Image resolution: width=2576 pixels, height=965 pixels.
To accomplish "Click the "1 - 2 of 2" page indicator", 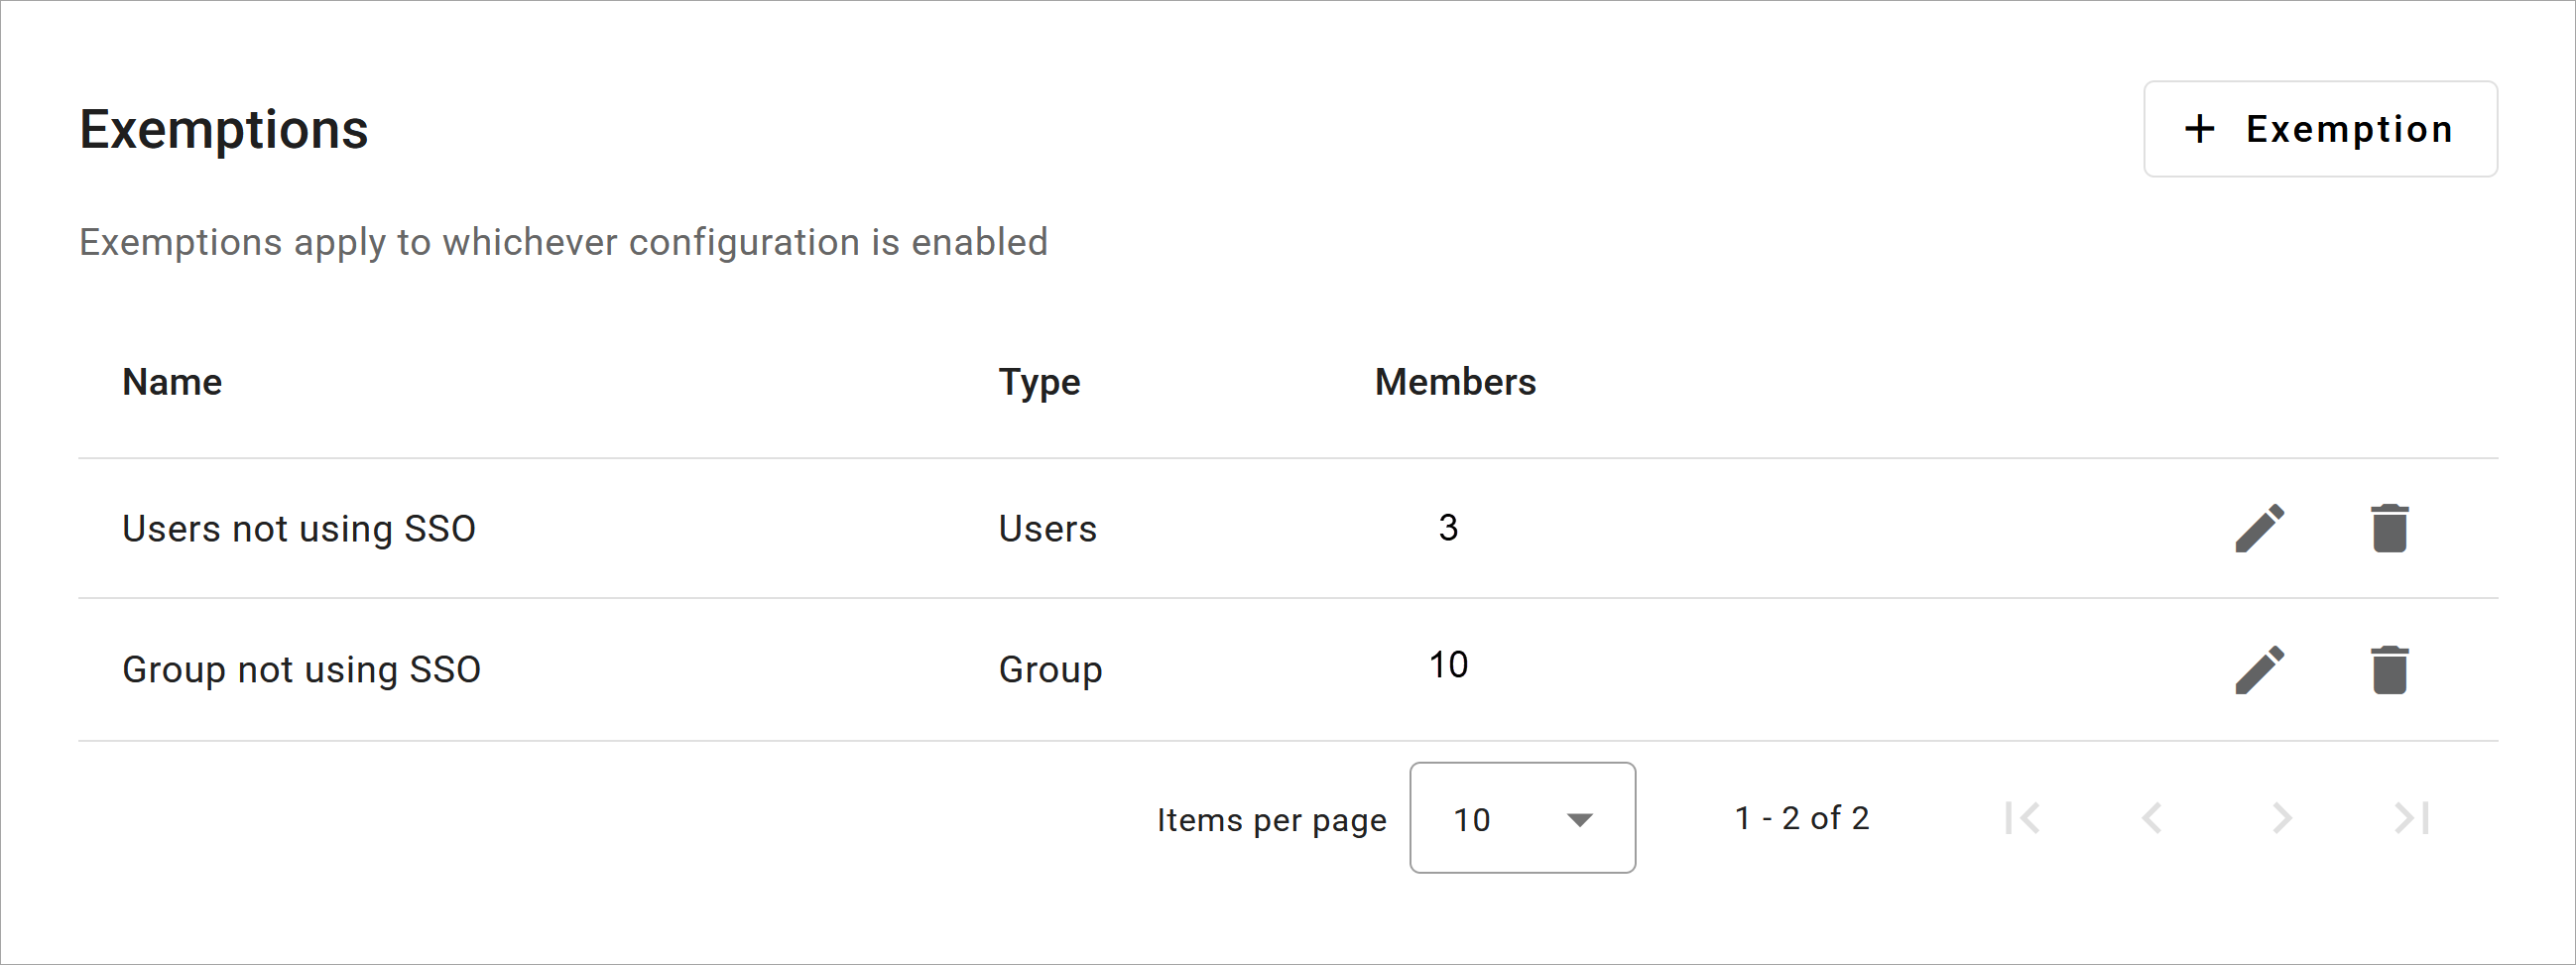I will coord(1801,818).
